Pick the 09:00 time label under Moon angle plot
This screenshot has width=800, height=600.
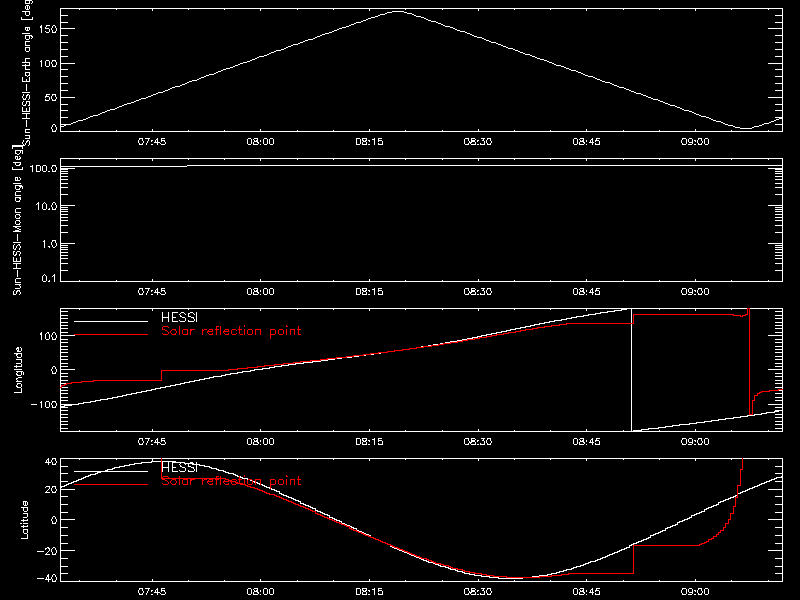tap(695, 292)
